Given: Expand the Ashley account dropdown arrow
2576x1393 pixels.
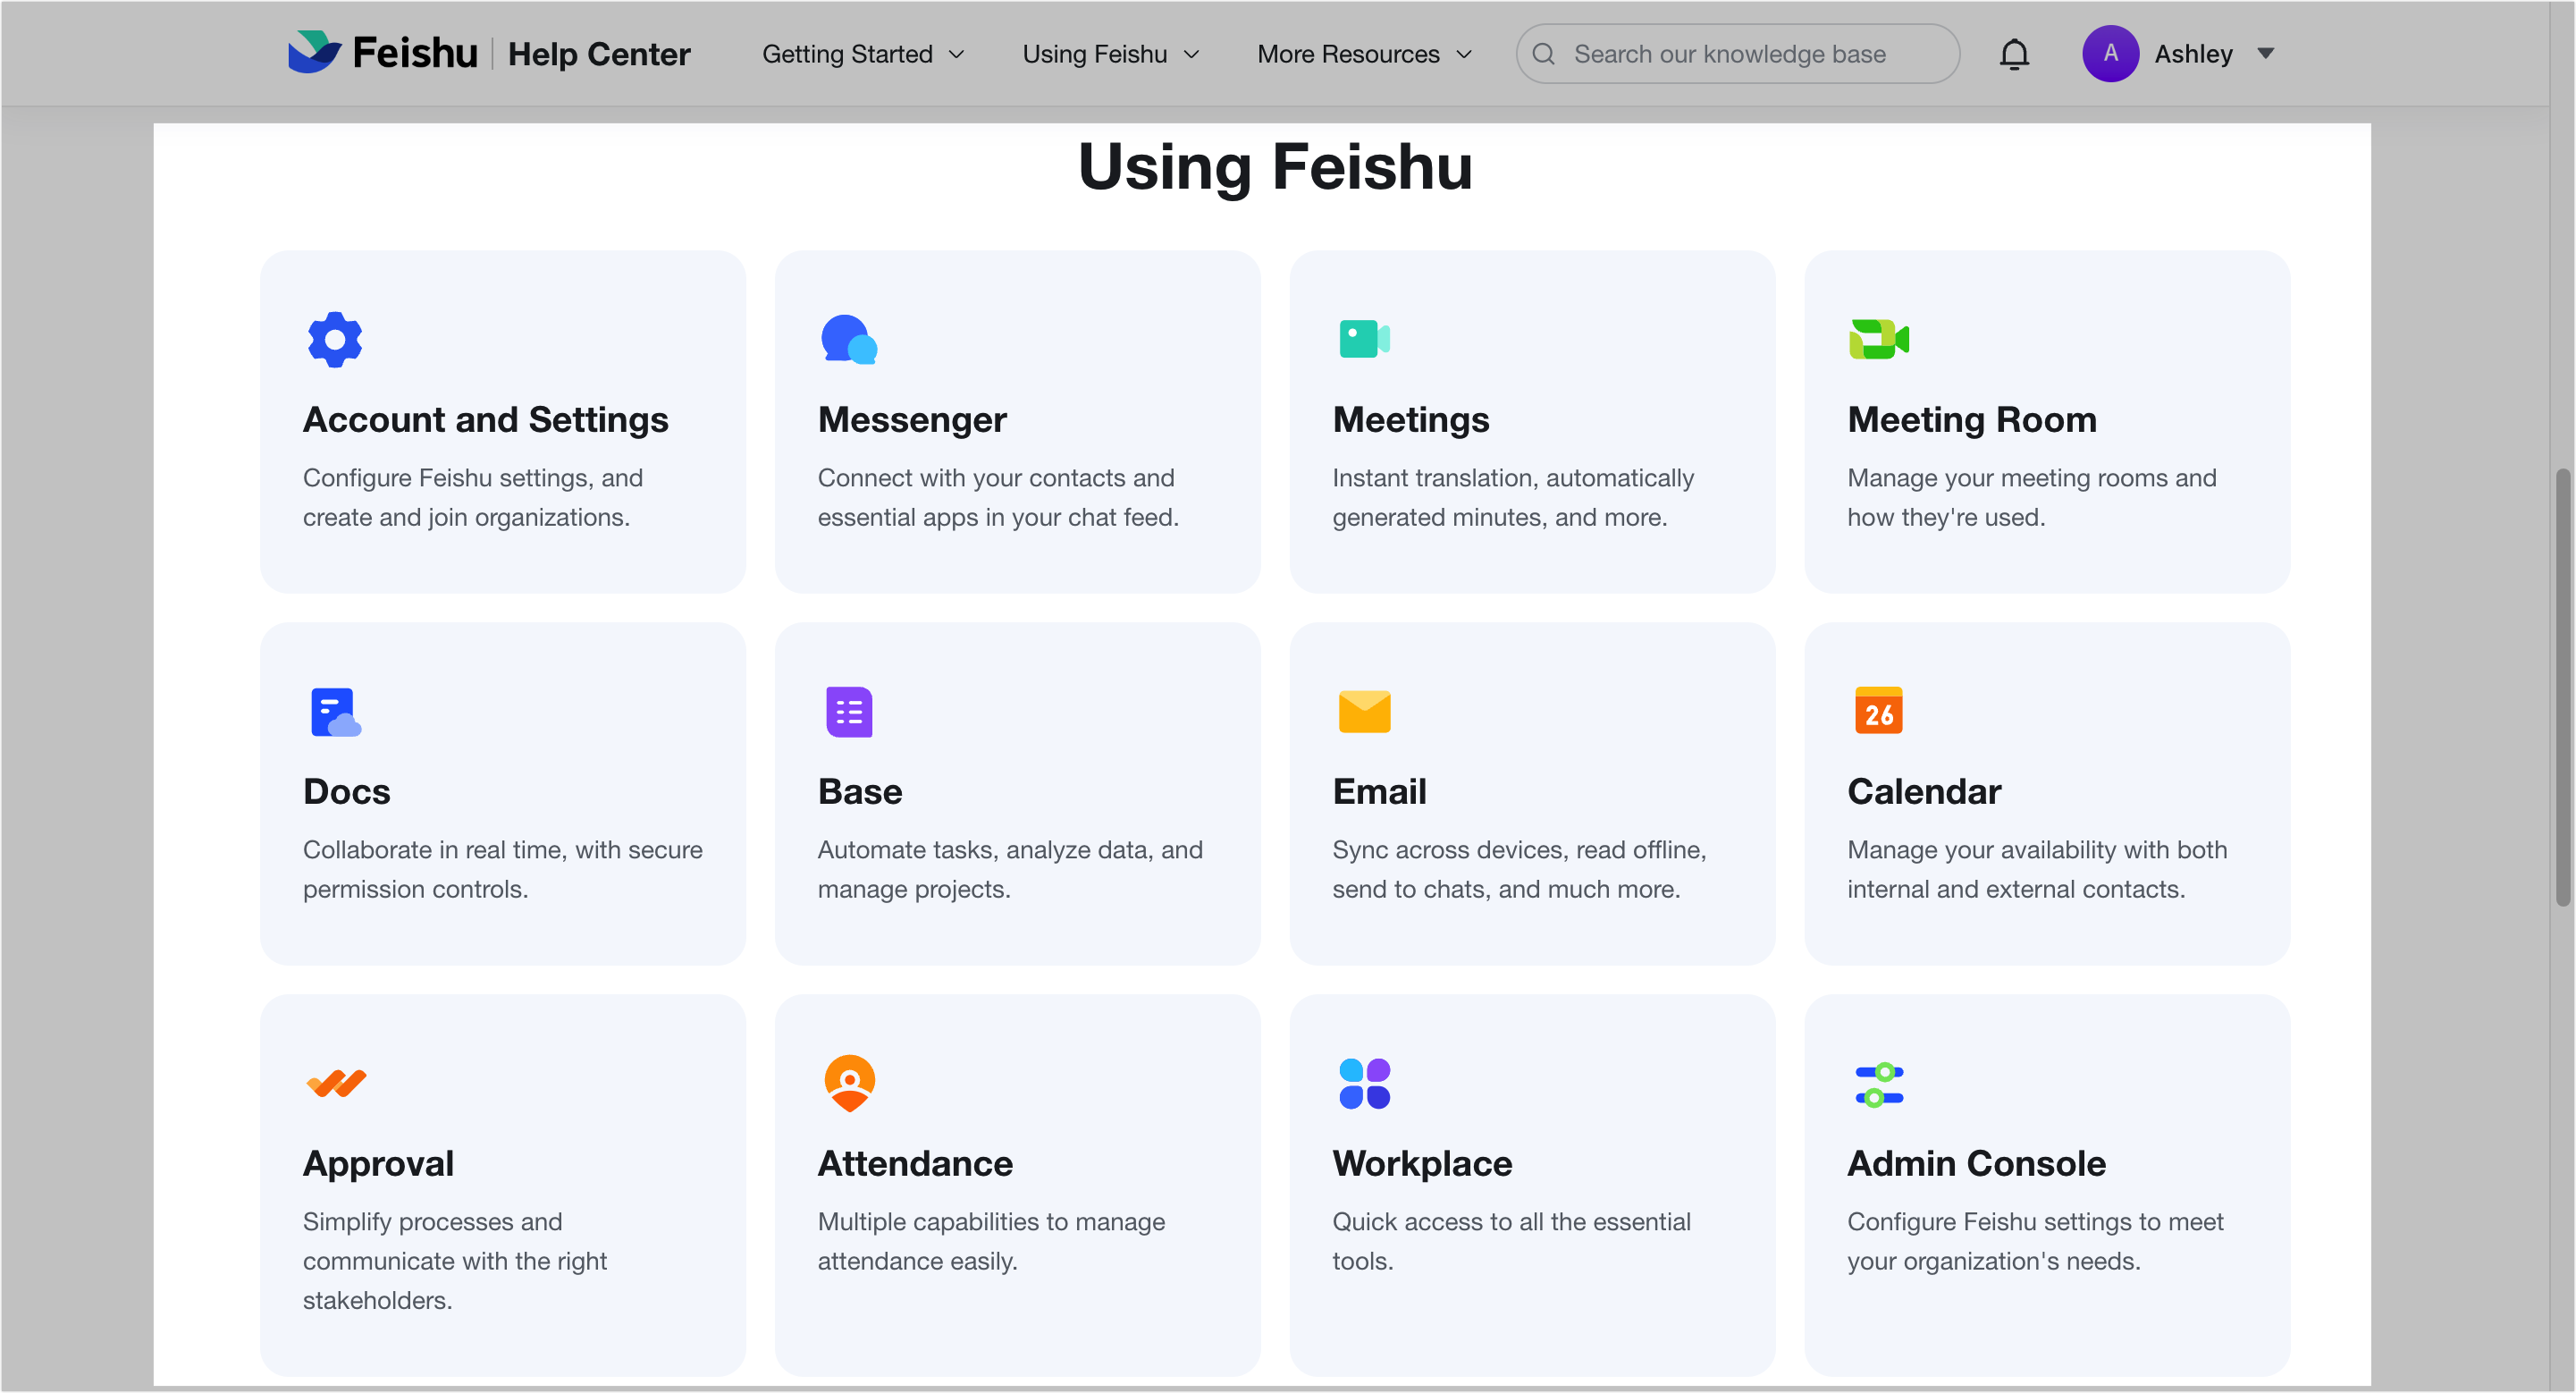Looking at the screenshot, I should pos(2266,54).
